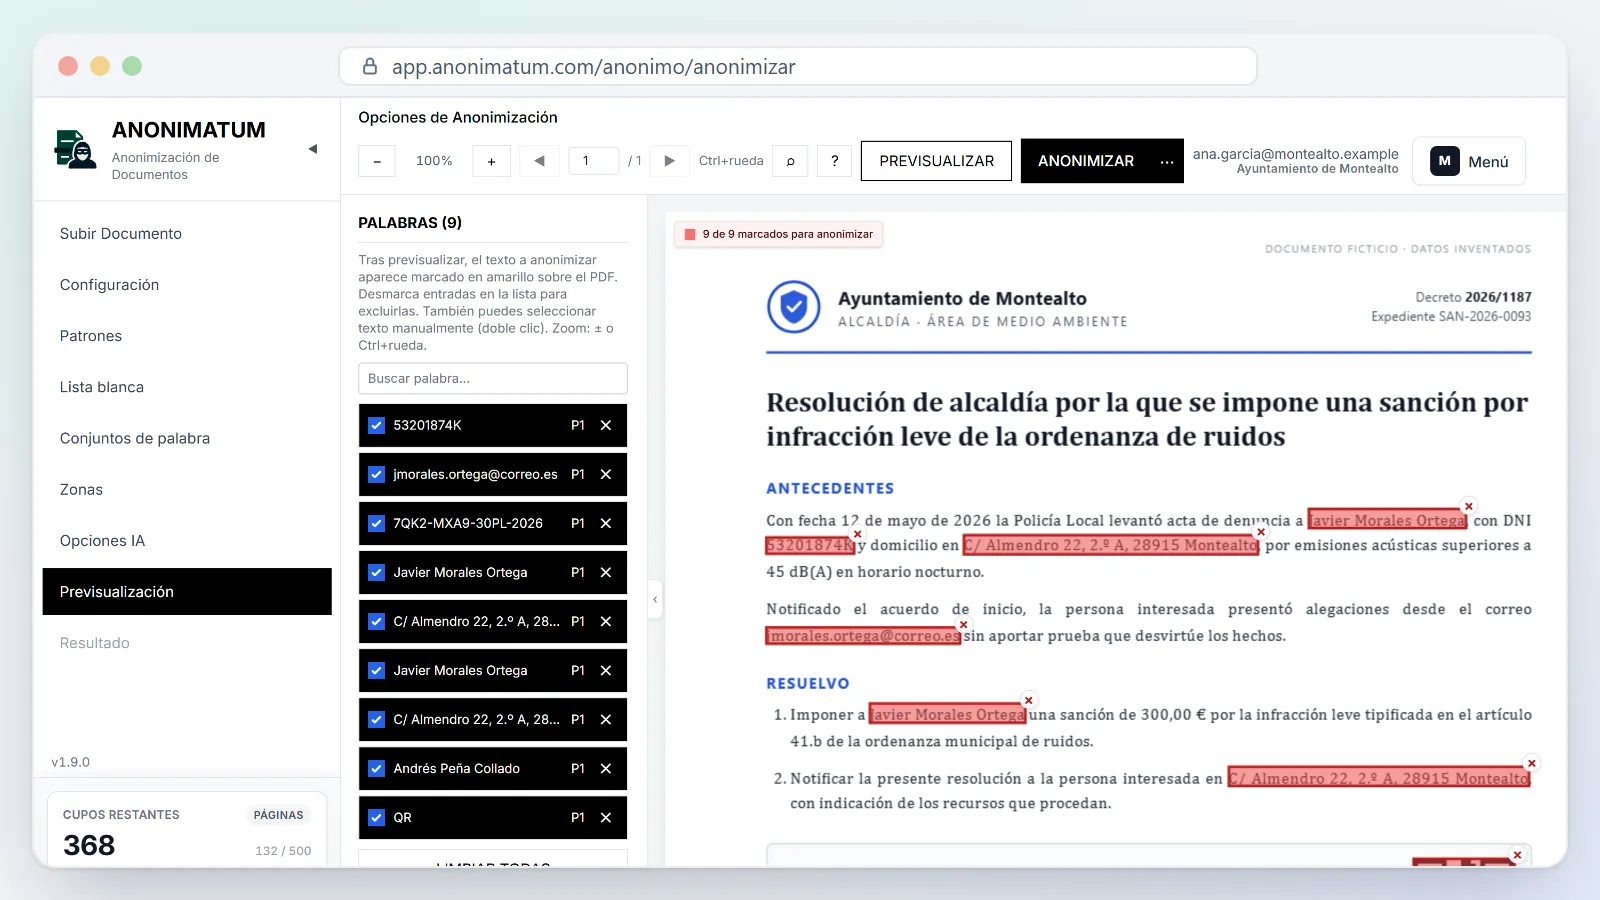Click the ANONIMIZAR button

[1086, 161]
